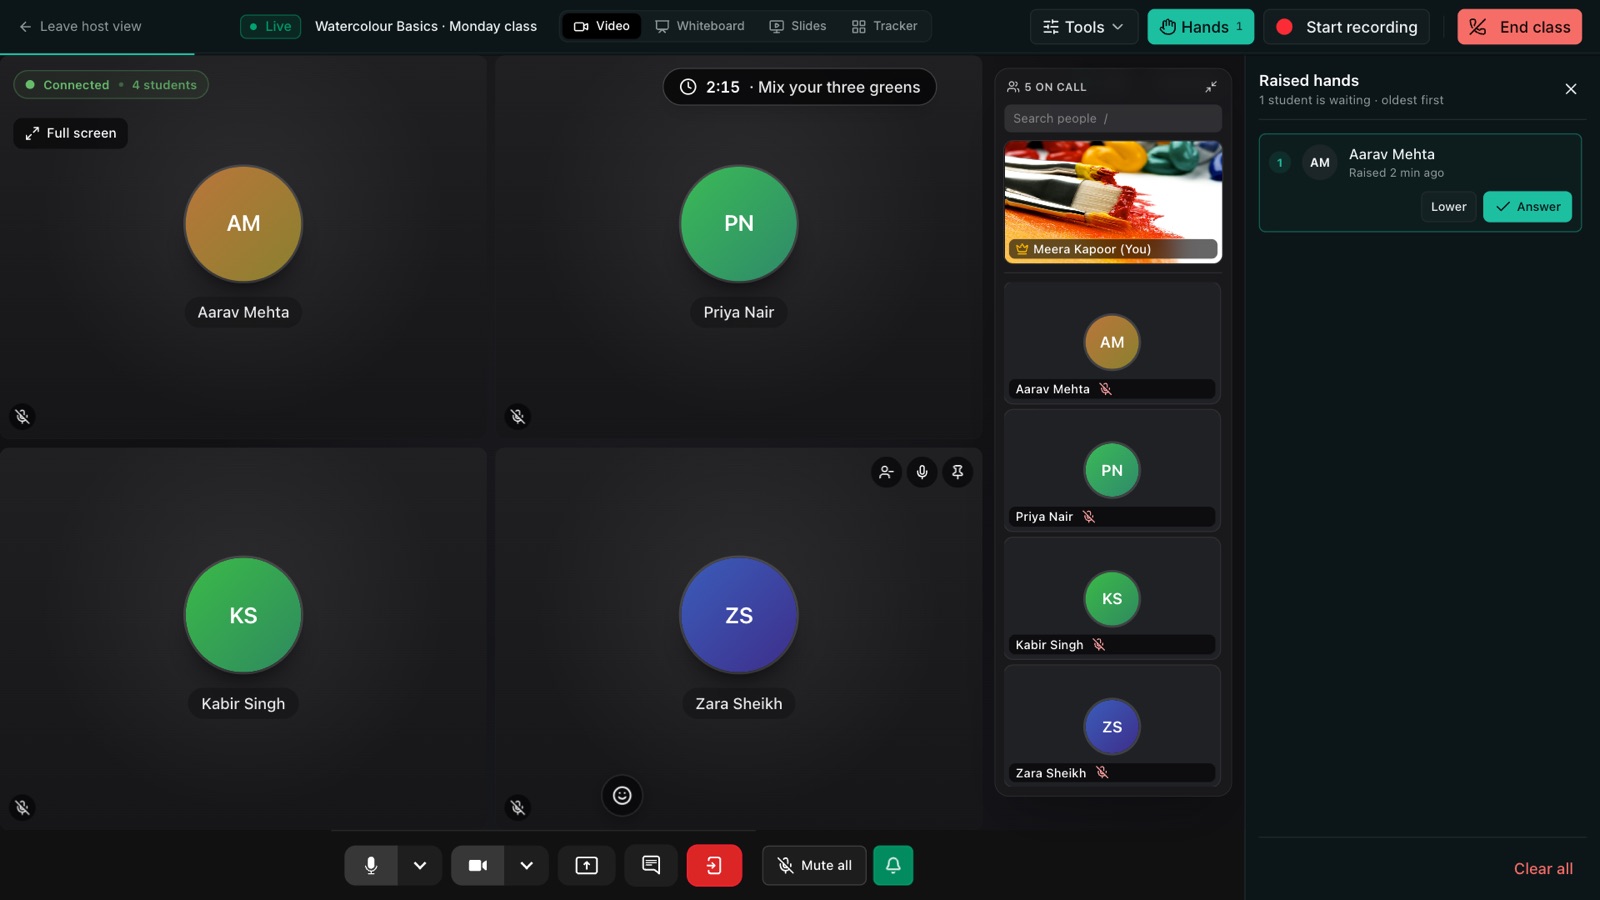Click Kabir Singh's muted icon in call list
The width and height of the screenshot is (1600, 900).
tap(1099, 645)
